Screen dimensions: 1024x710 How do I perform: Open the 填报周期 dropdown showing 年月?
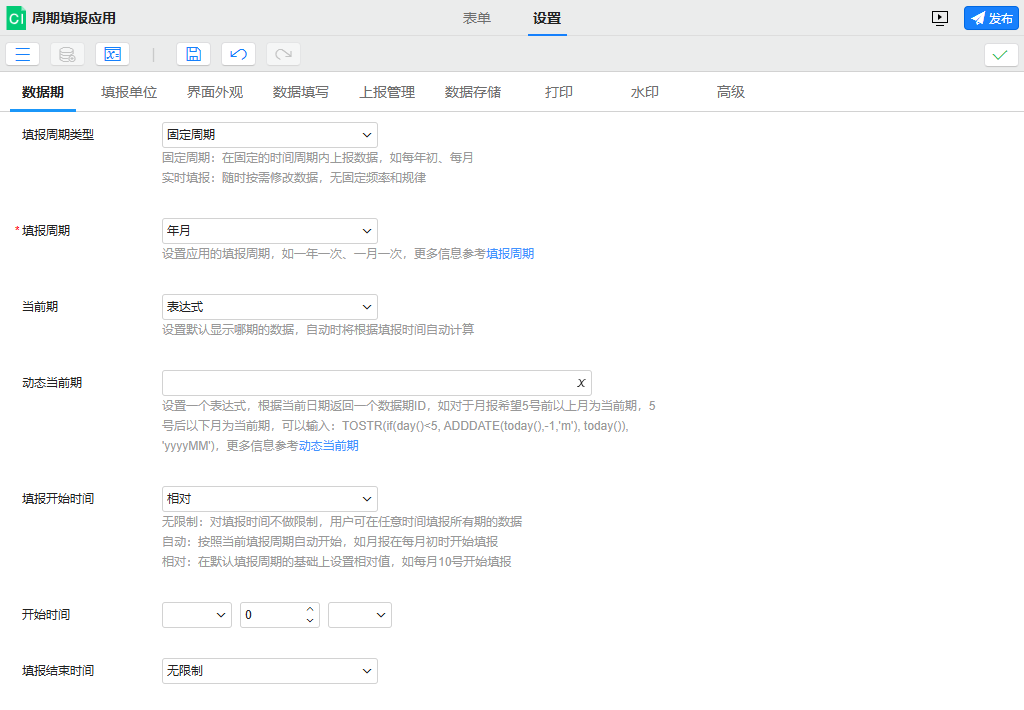point(269,230)
